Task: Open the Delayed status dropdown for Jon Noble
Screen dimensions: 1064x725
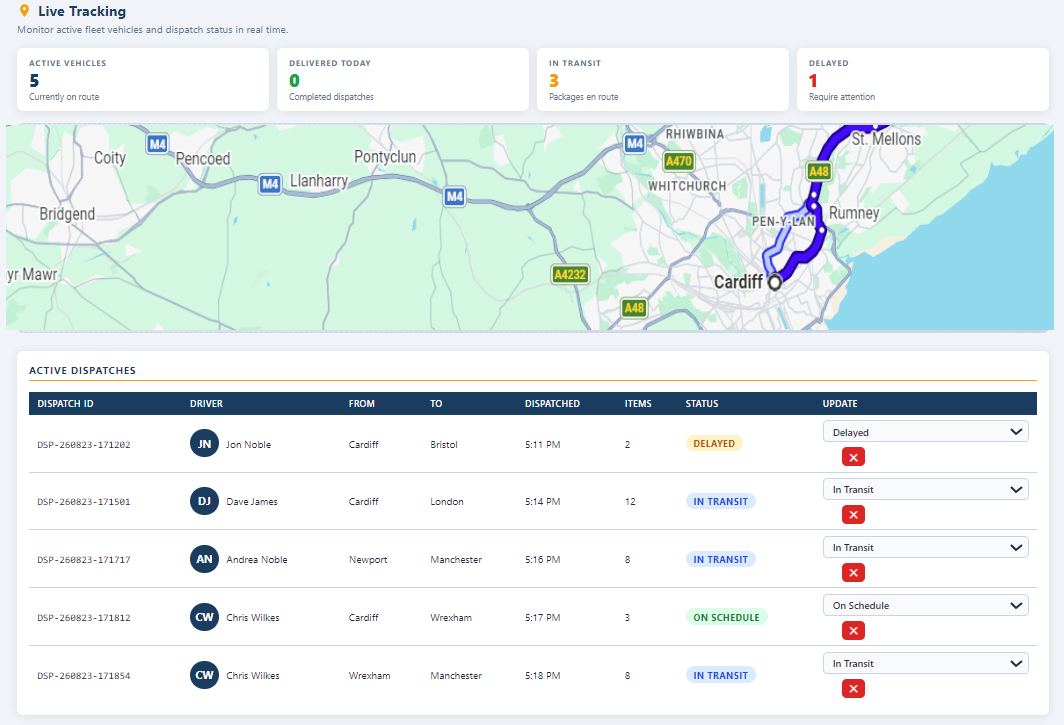Action: (926, 432)
